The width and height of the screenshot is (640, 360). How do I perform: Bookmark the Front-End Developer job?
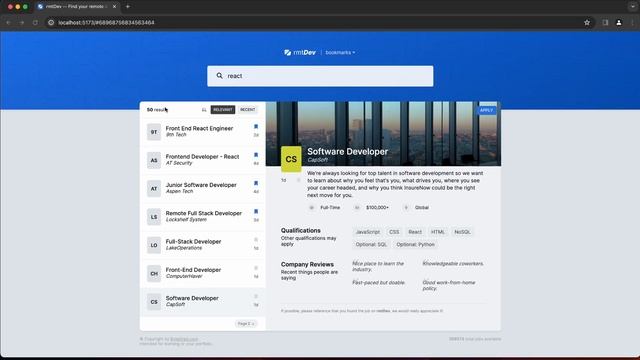pyautogui.click(x=256, y=268)
